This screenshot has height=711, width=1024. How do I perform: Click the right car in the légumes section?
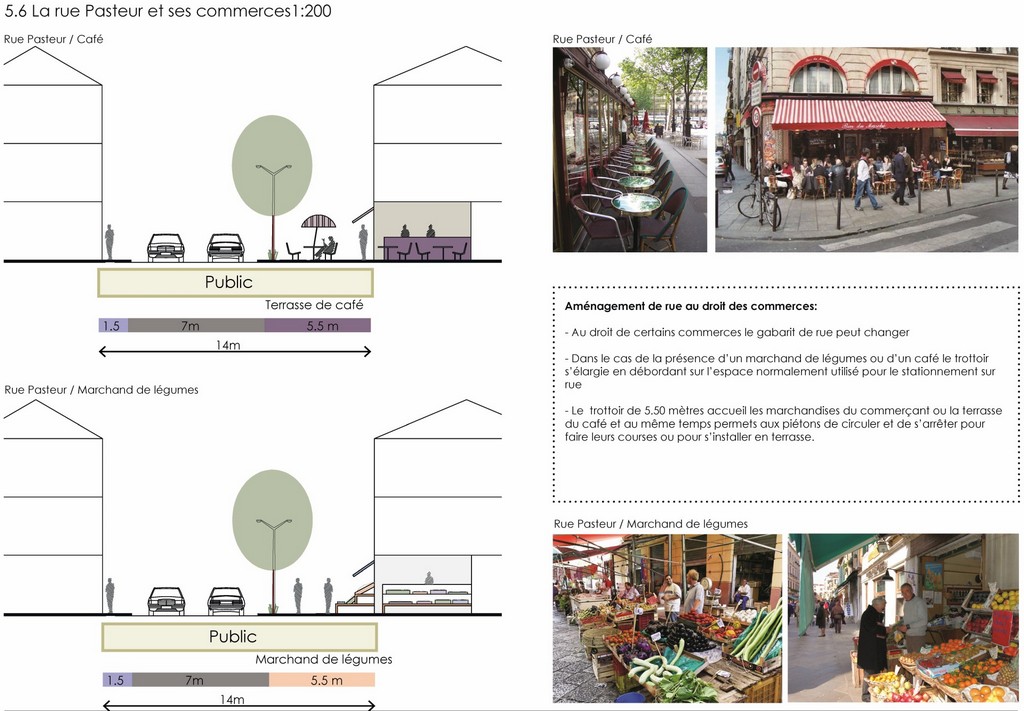226,600
